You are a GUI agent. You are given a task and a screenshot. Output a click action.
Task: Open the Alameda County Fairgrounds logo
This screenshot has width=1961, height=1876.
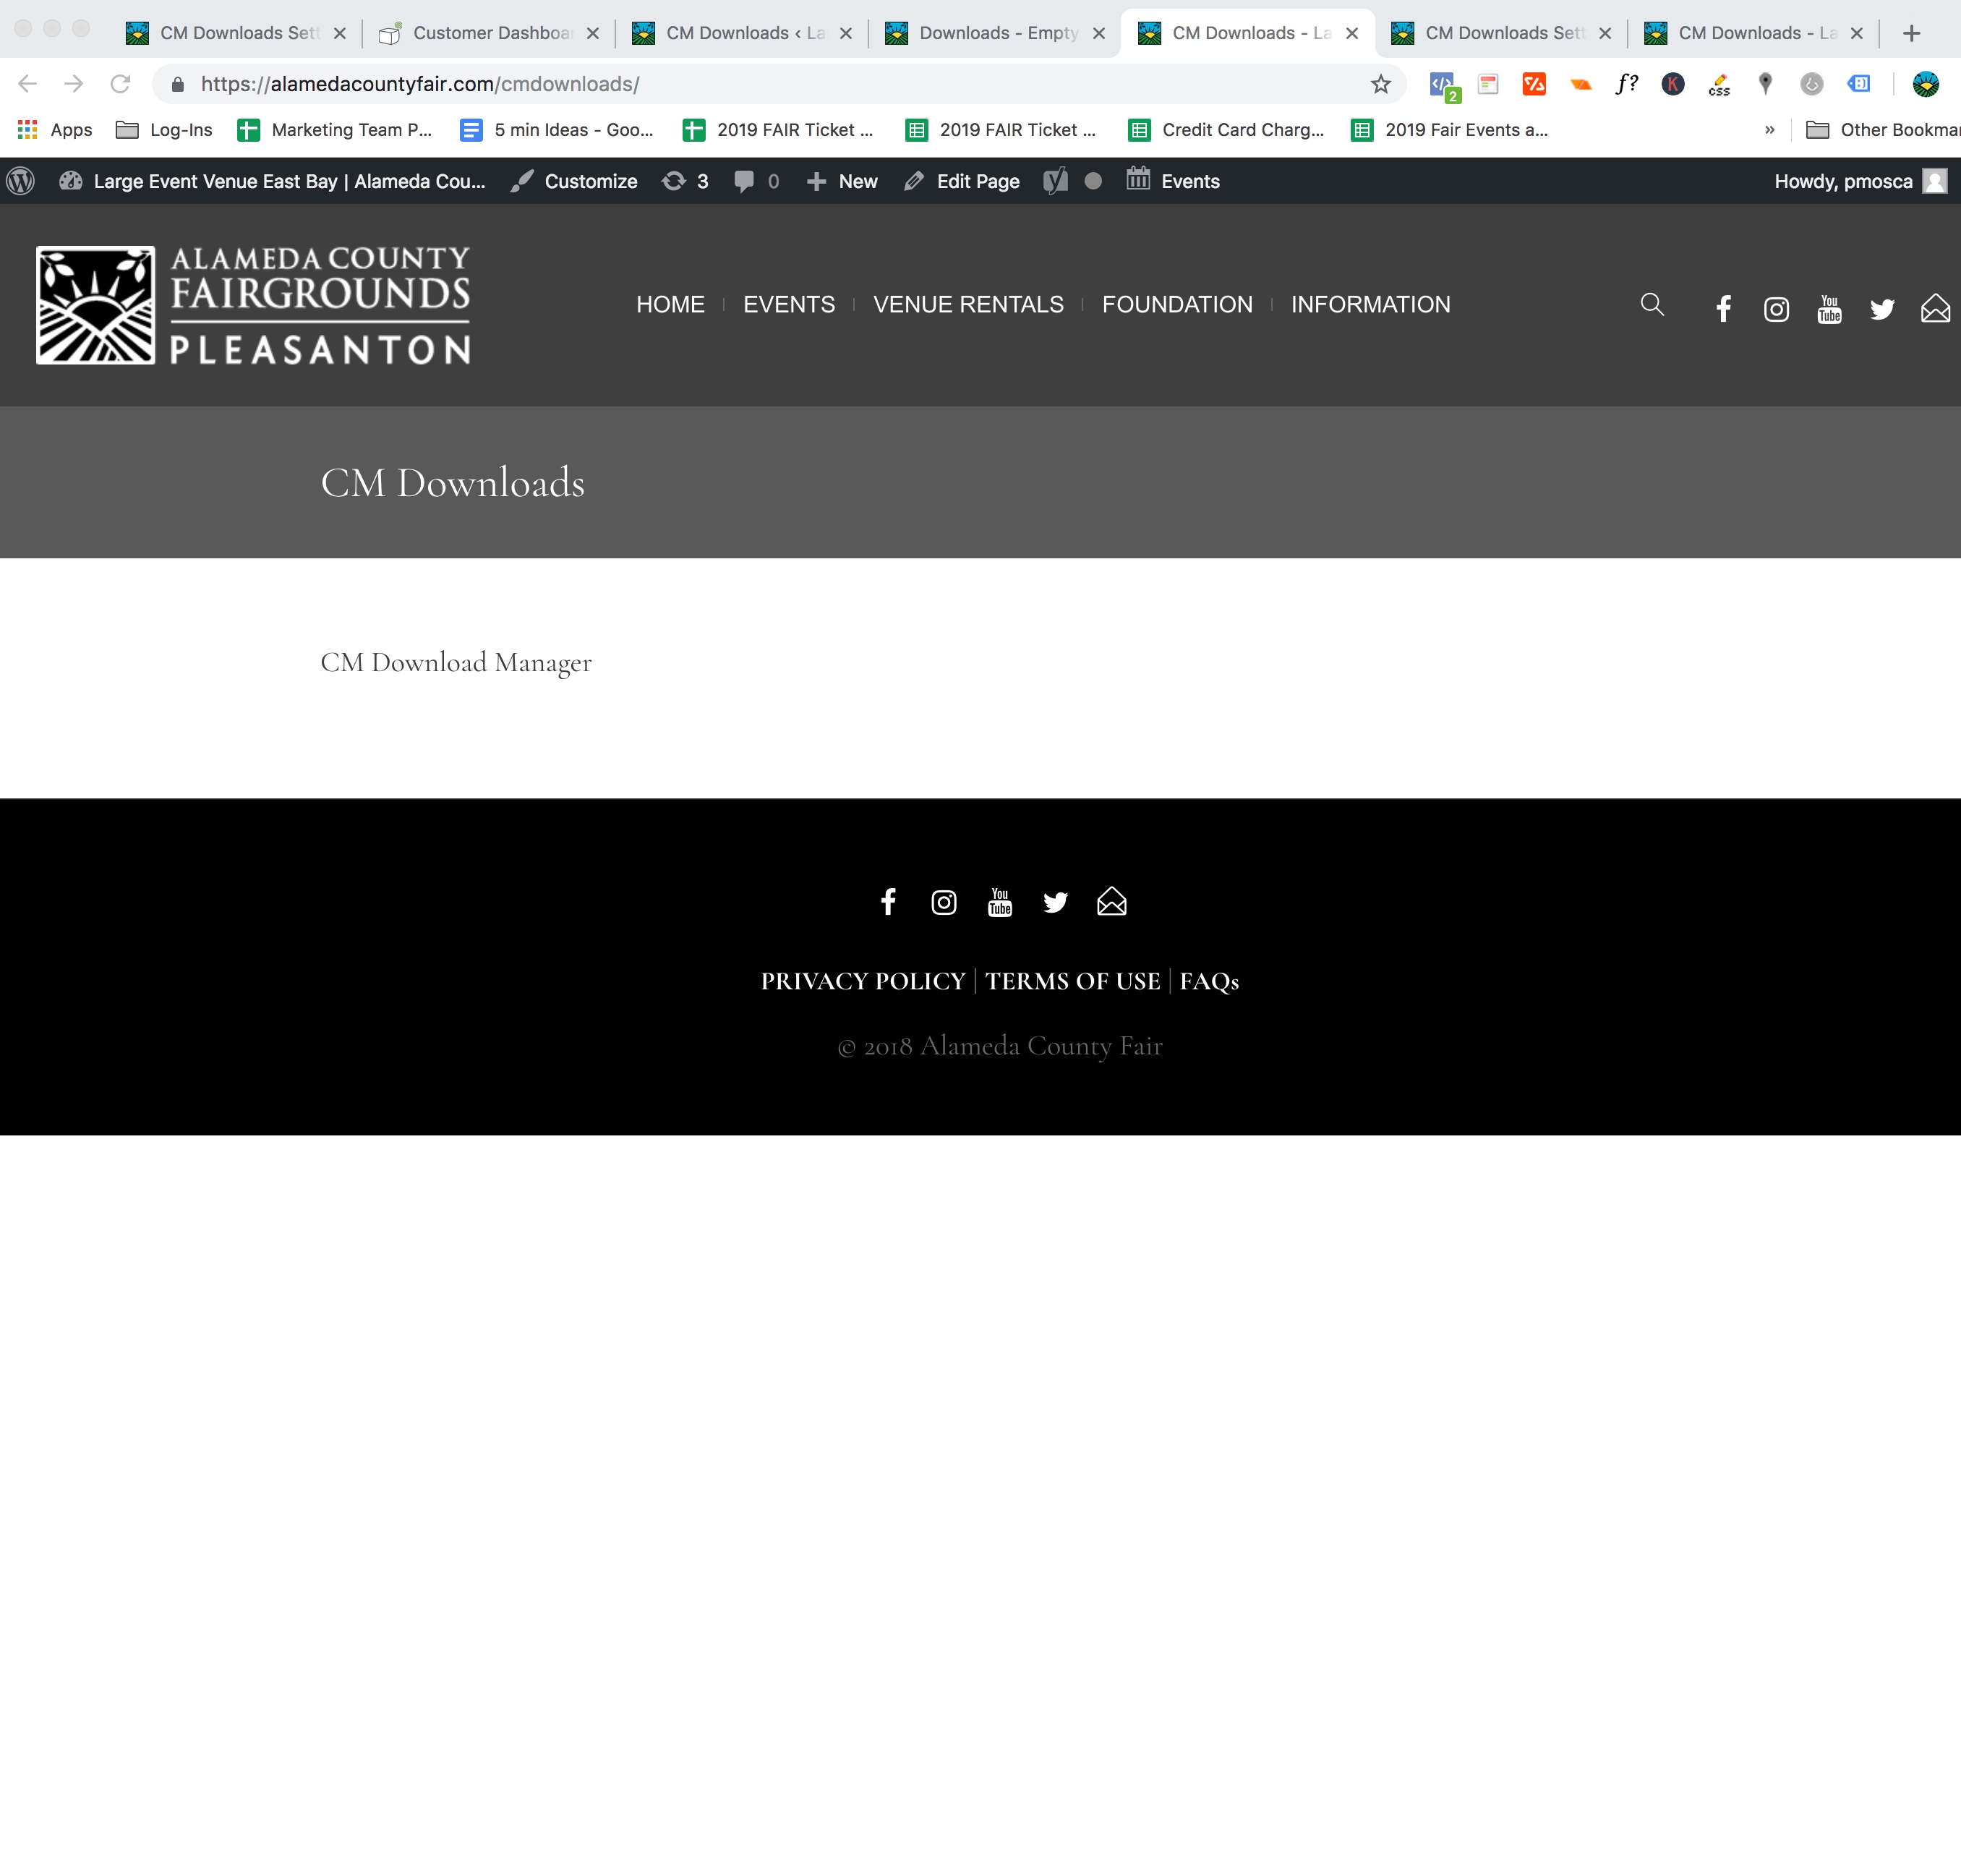253,305
